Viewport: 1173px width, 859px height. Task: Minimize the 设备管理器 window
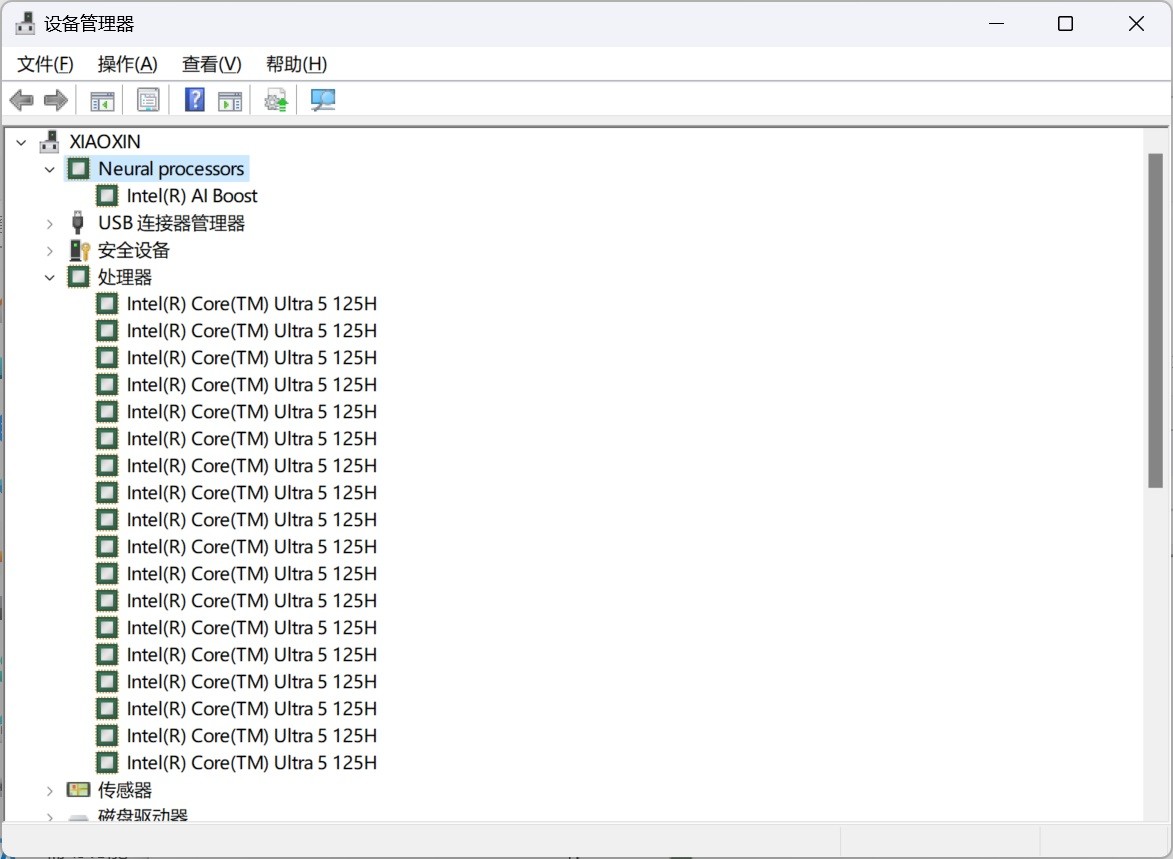[996, 24]
